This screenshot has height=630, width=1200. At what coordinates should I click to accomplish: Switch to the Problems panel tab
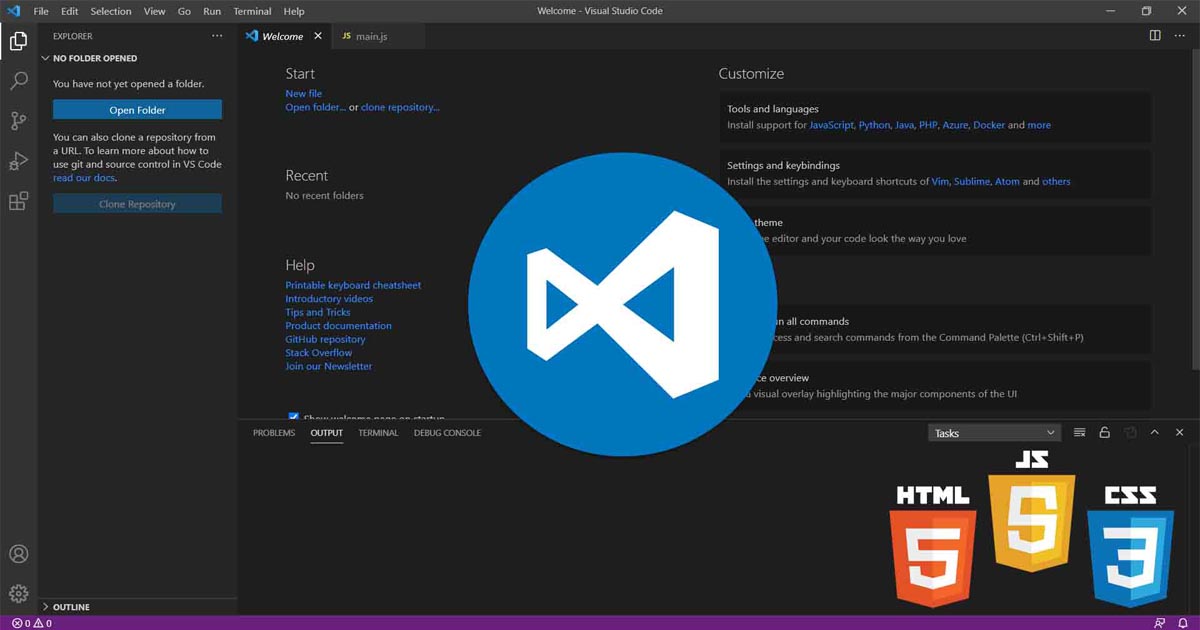pyautogui.click(x=274, y=433)
